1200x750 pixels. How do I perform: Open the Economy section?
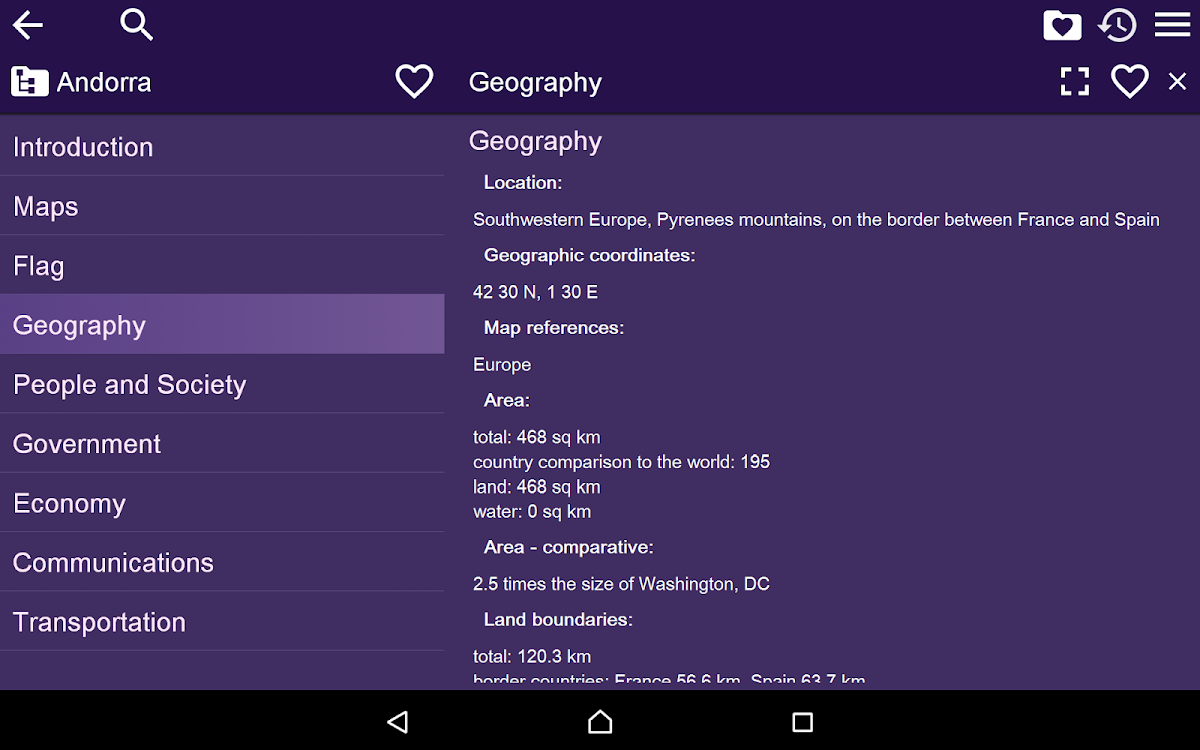(x=222, y=503)
